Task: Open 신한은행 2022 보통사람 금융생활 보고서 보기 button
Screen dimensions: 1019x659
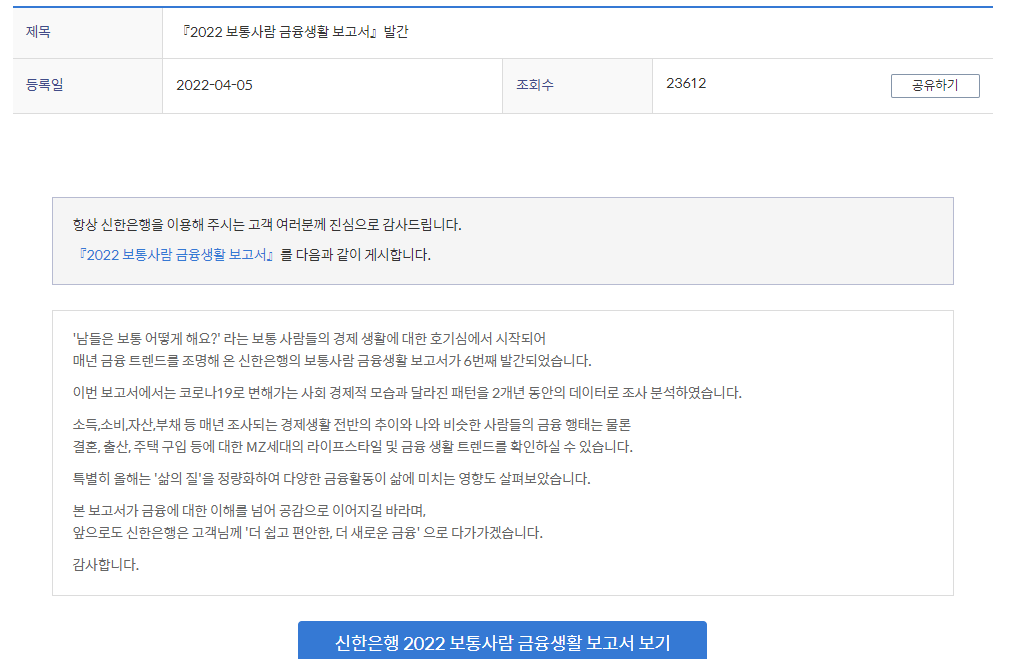Action: coord(502,640)
